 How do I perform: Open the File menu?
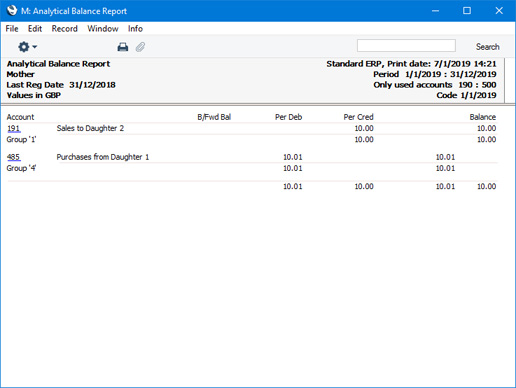pyautogui.click(x=12, y=29)
